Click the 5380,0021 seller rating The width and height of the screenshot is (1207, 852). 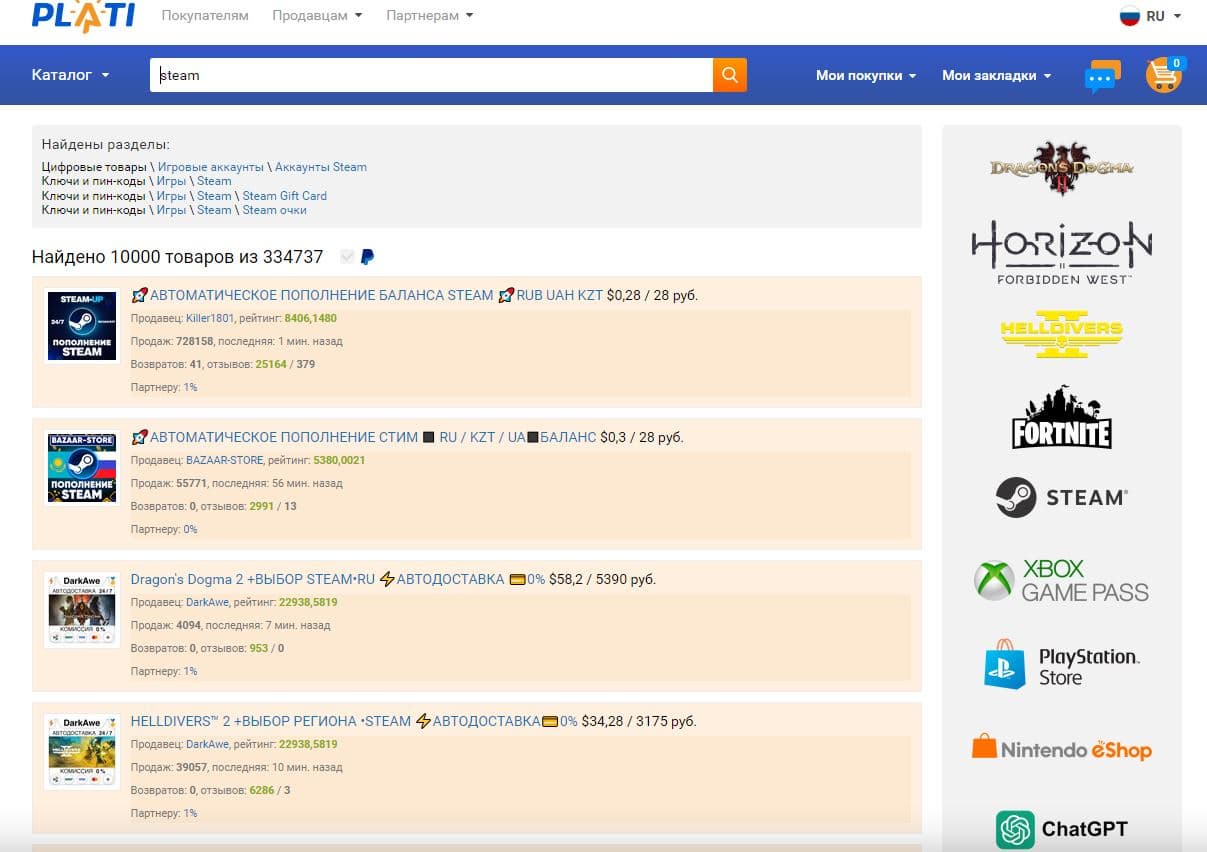coord(339,460)
